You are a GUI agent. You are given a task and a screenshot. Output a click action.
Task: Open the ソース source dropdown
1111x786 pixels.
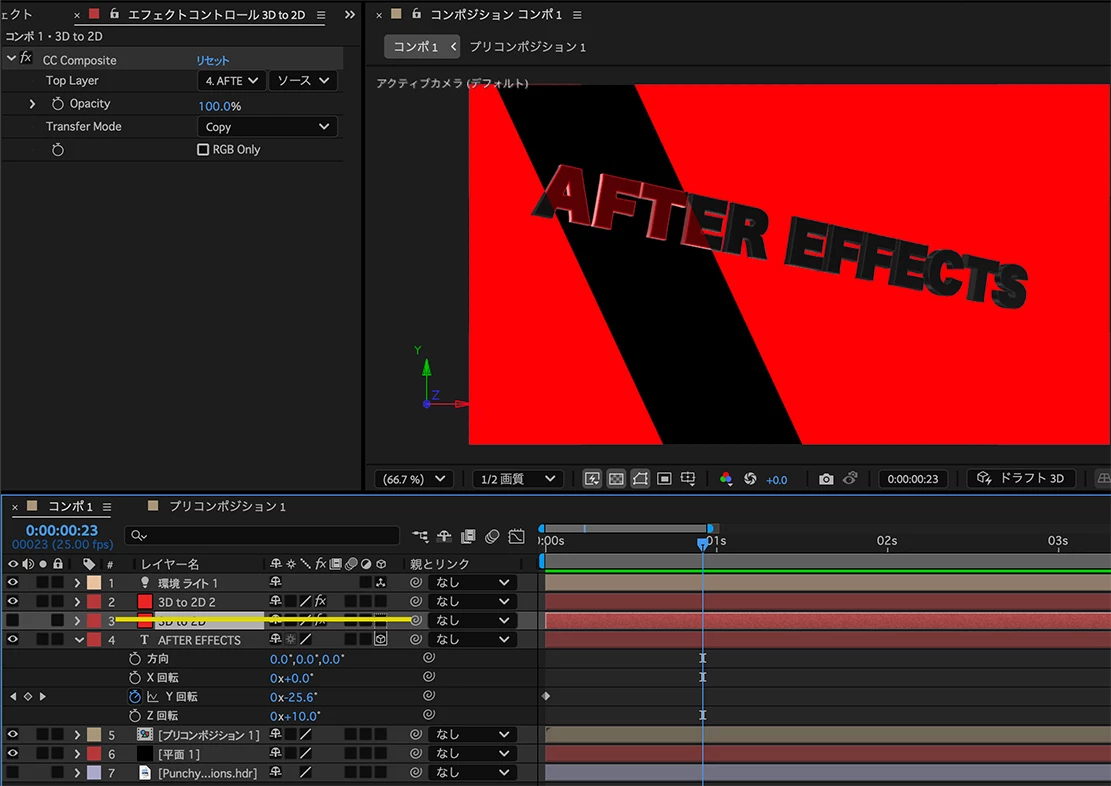(x=303, y=81)
